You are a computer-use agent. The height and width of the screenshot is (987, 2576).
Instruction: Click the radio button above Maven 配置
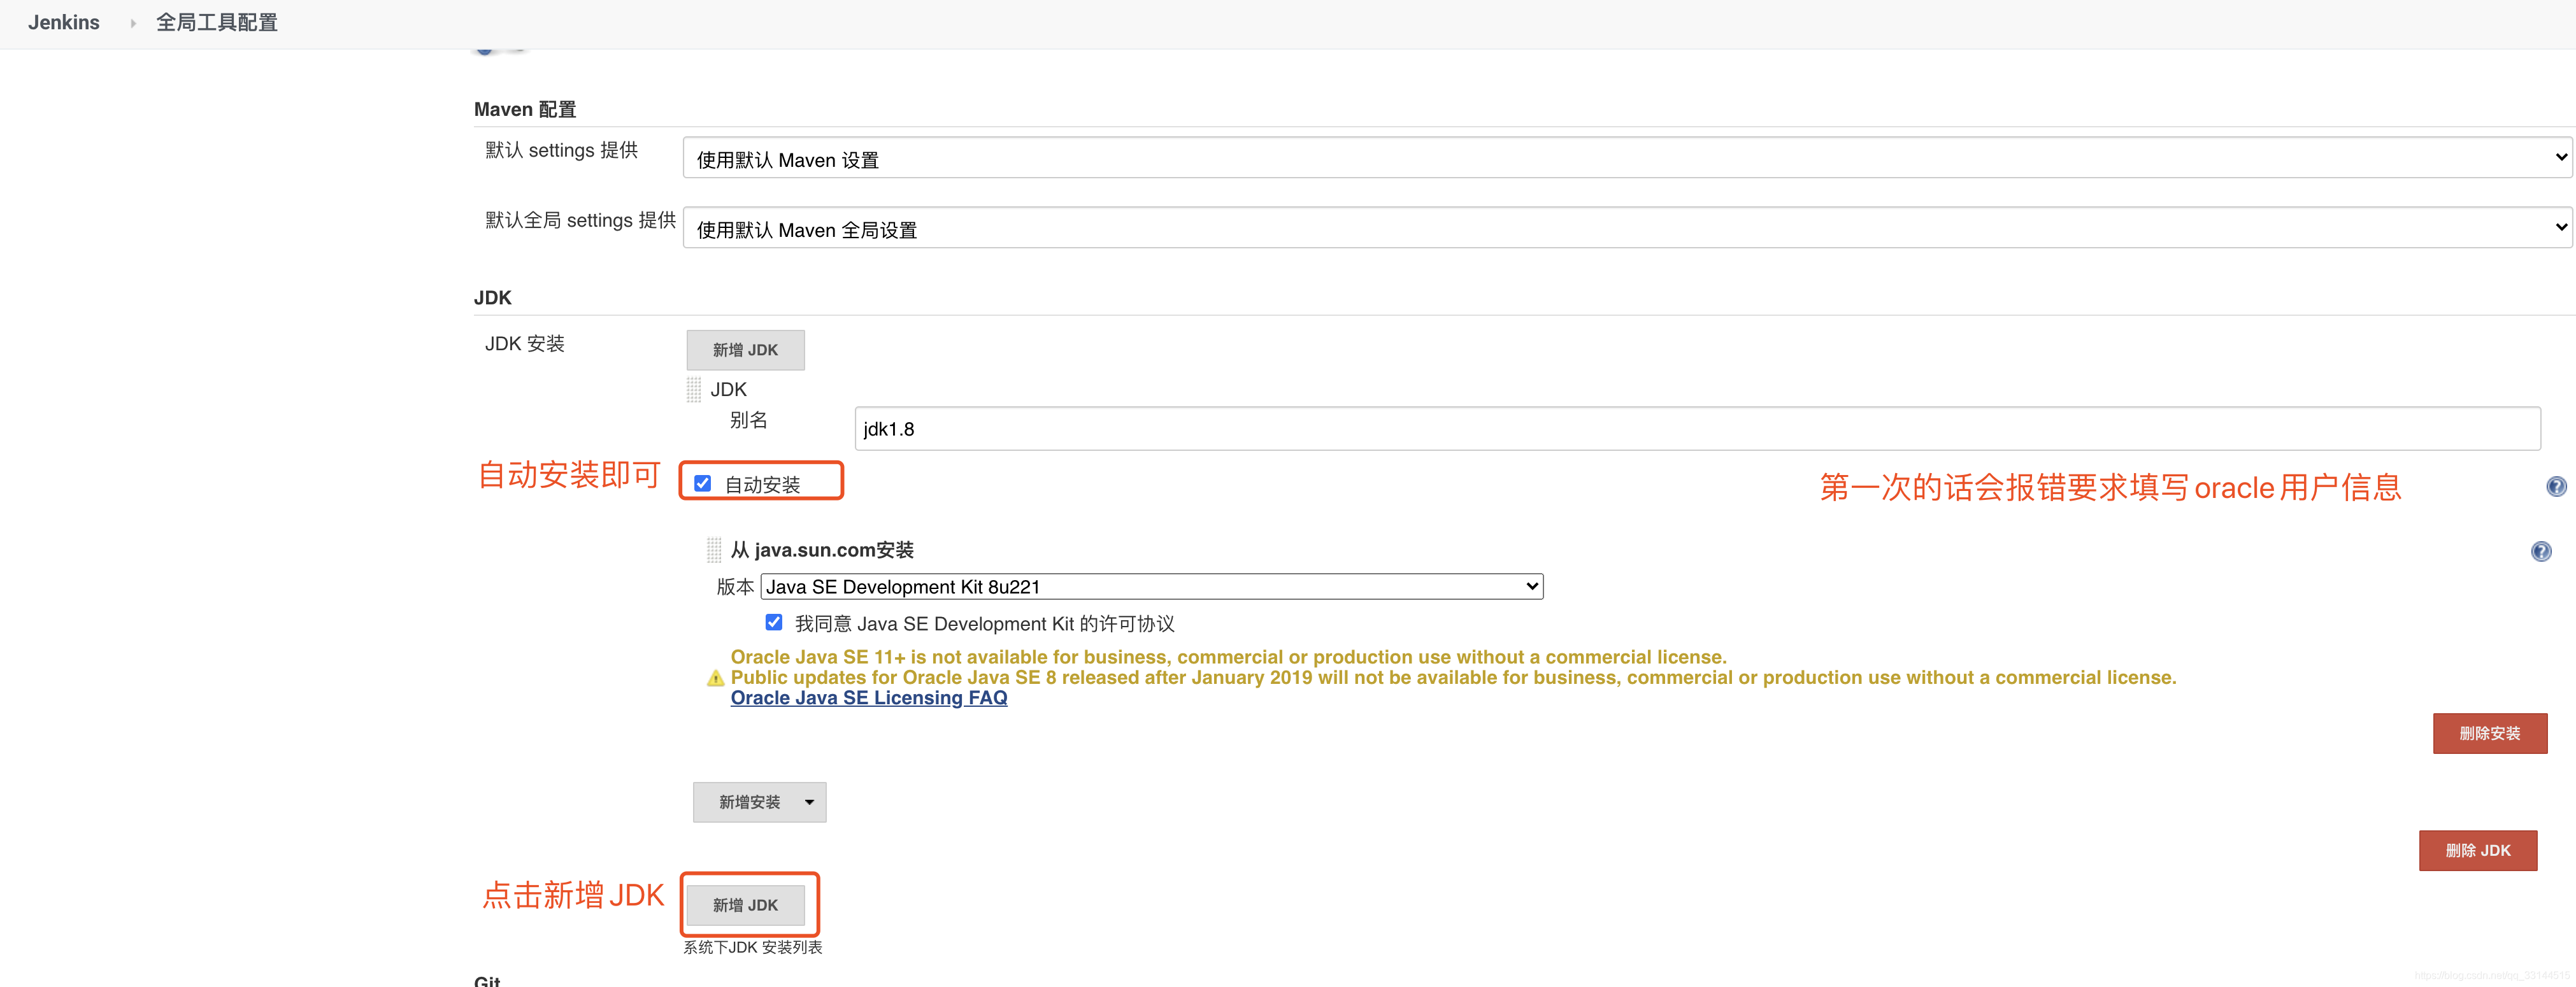pos(485,44)
